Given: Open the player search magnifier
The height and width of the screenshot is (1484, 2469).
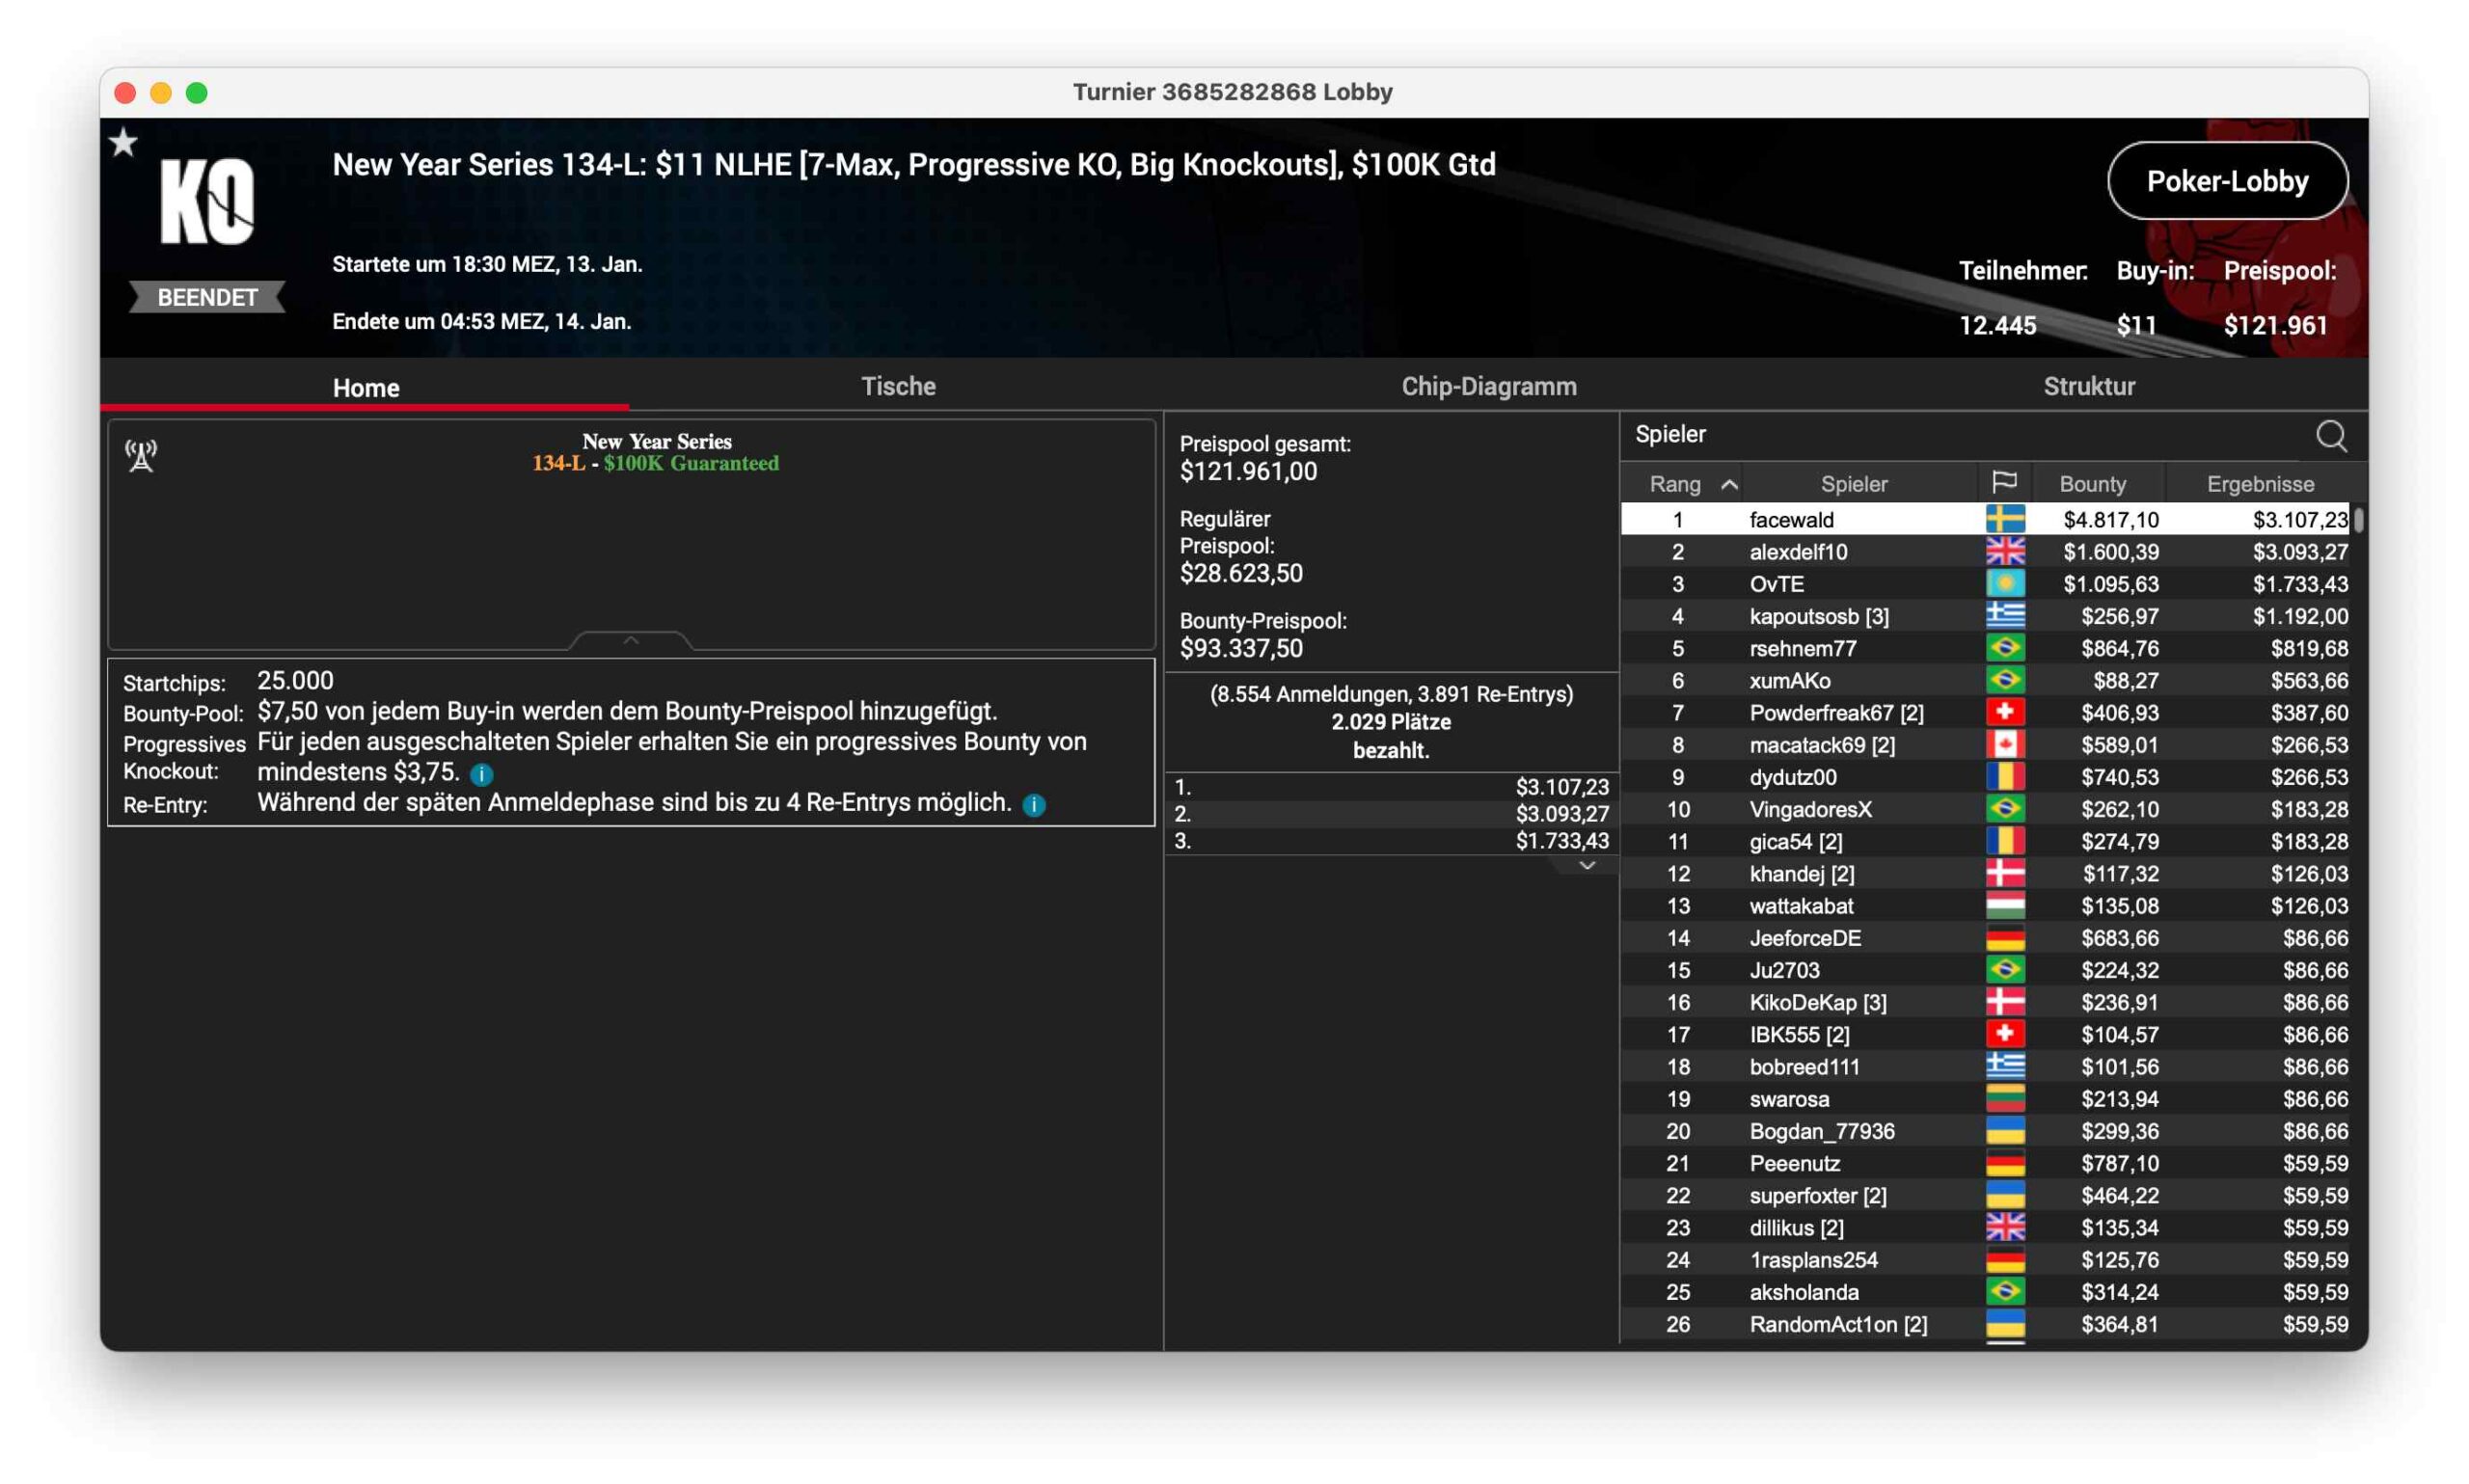Looking at the screenshot, I should pyautogui.click(x=2330, y=436).
